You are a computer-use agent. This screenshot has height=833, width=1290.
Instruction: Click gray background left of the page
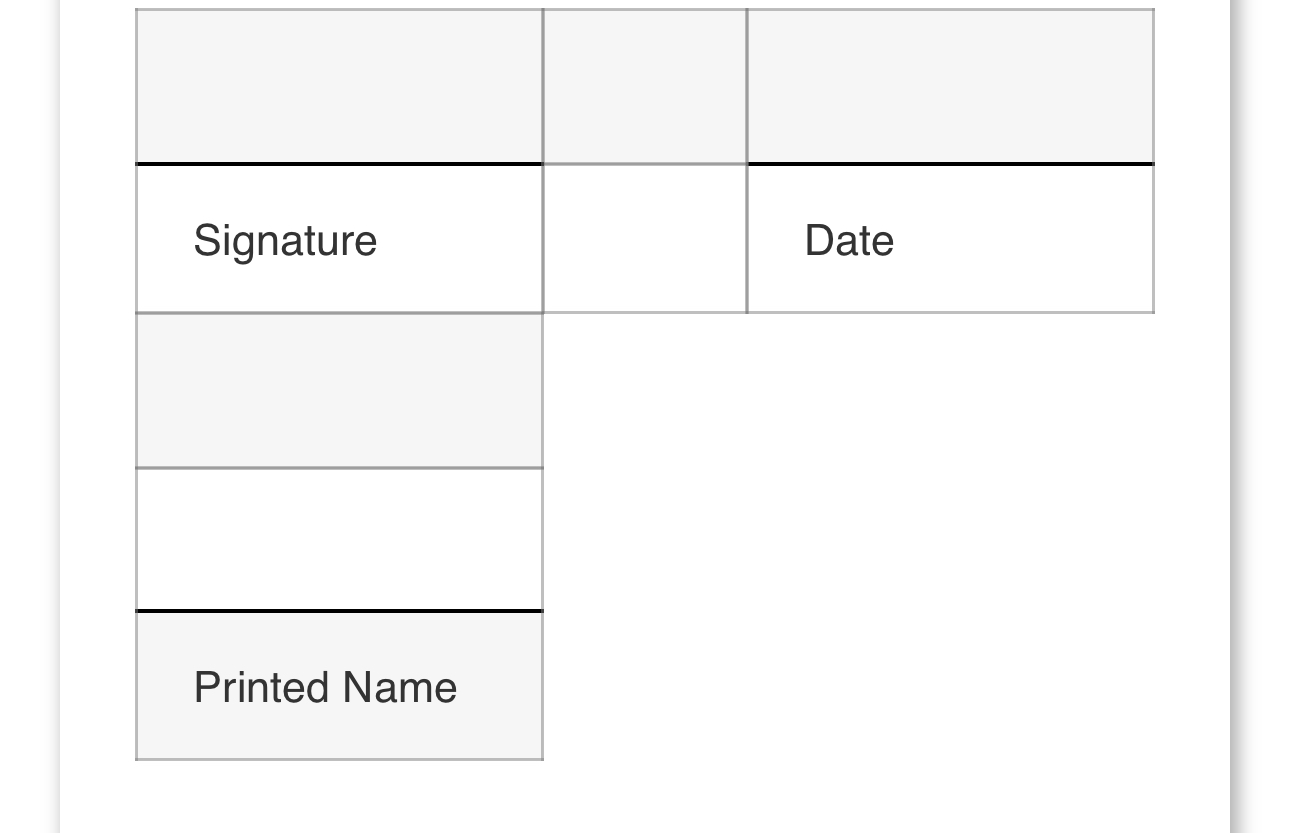coord(28,400)
